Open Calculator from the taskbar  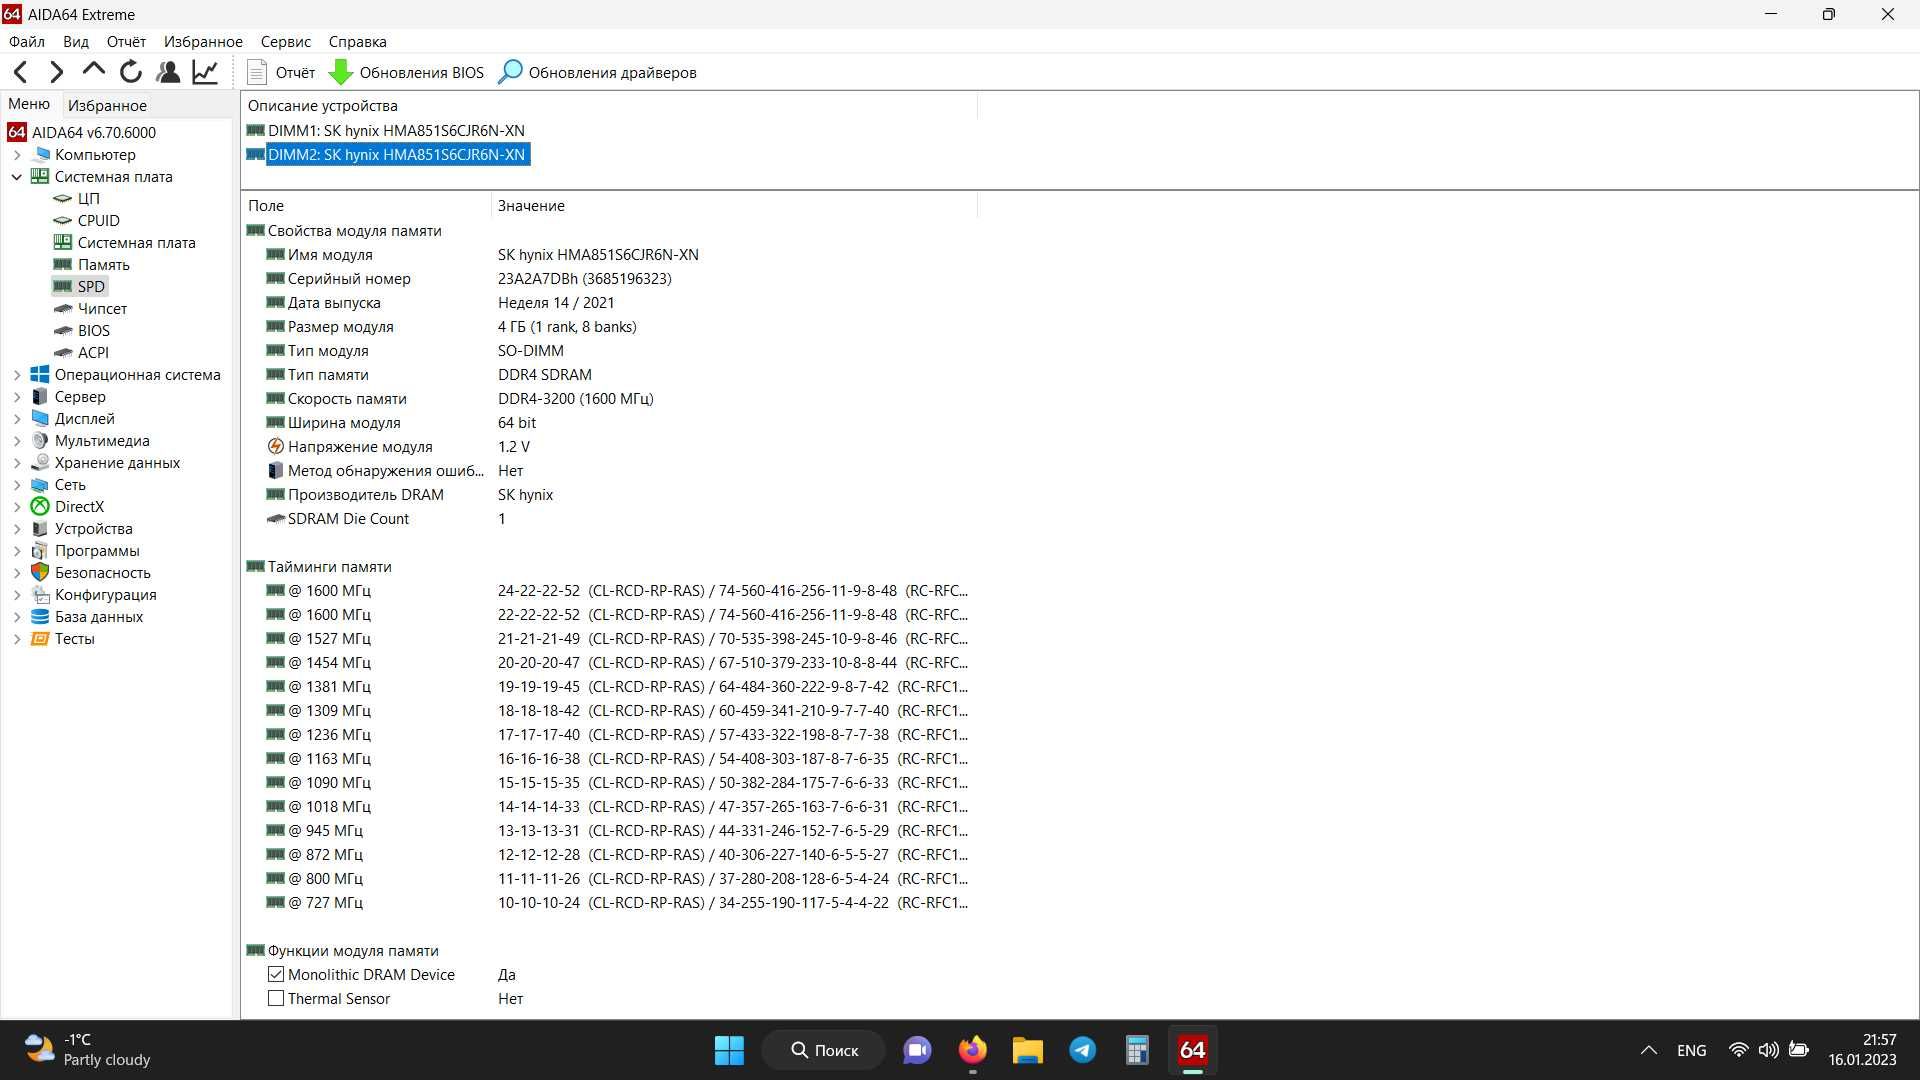1137,1050
